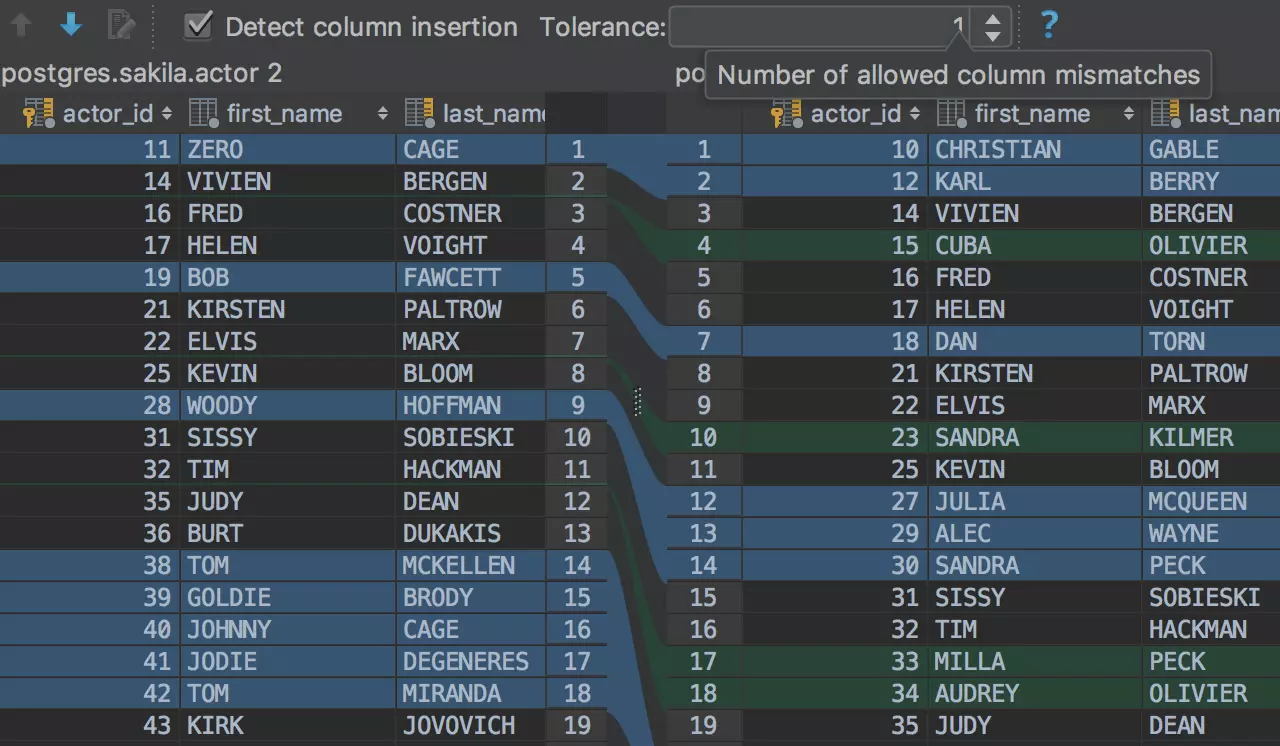Click right table actor_id key column icon
The image size is (1280, 746).
coord(786,114)
